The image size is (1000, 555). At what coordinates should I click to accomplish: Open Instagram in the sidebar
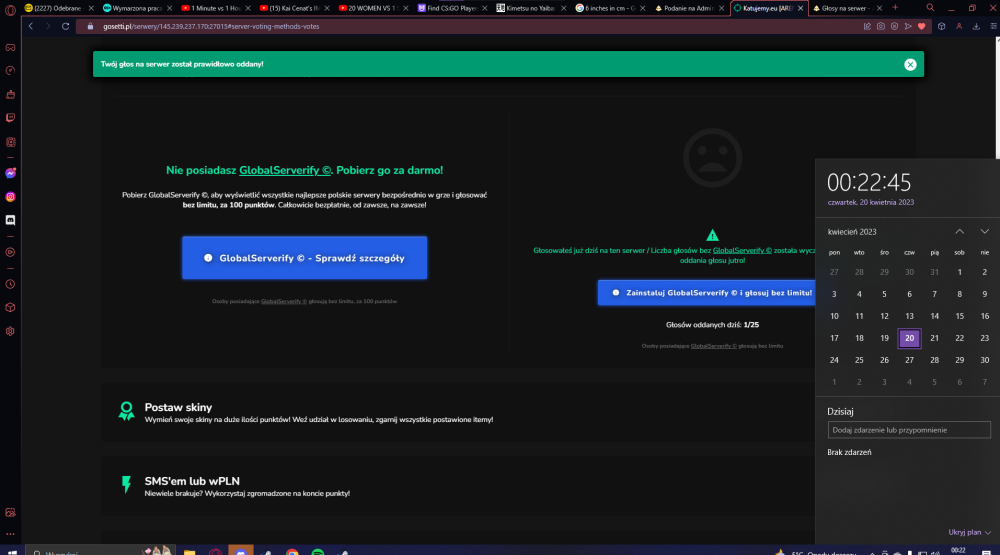click(10, 197)
